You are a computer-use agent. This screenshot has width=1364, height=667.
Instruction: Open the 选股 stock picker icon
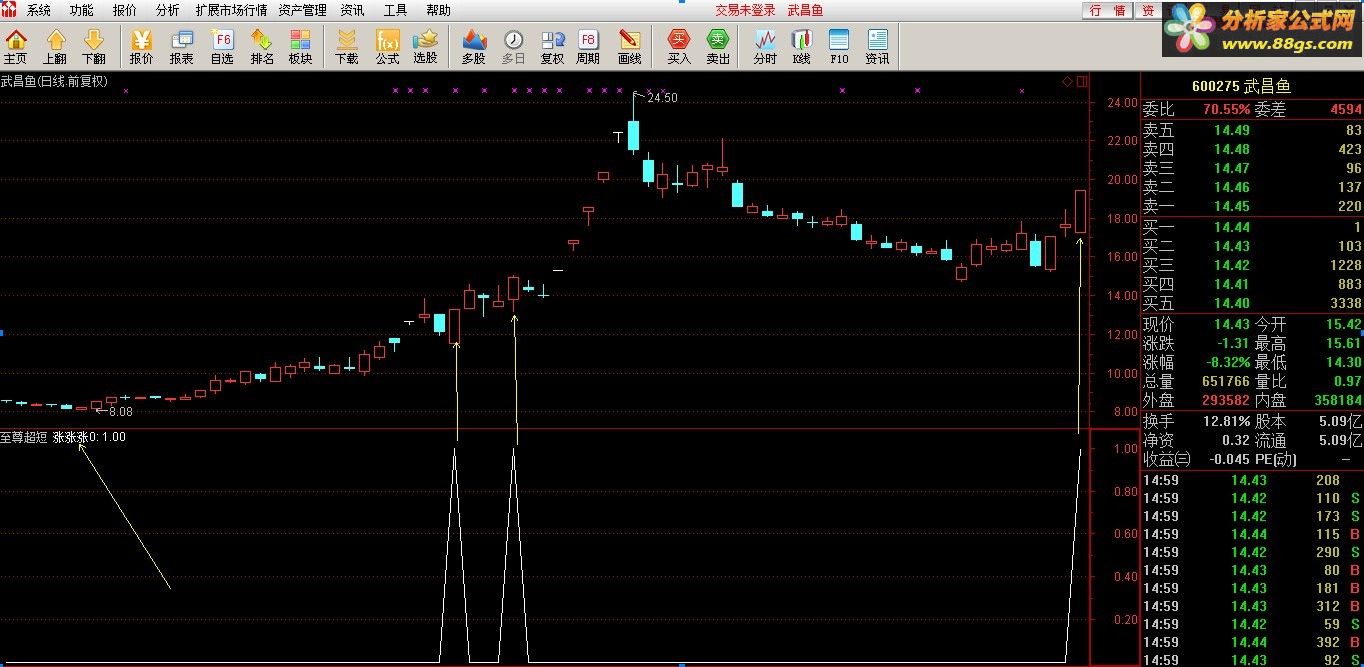click(x=425, y=47)
